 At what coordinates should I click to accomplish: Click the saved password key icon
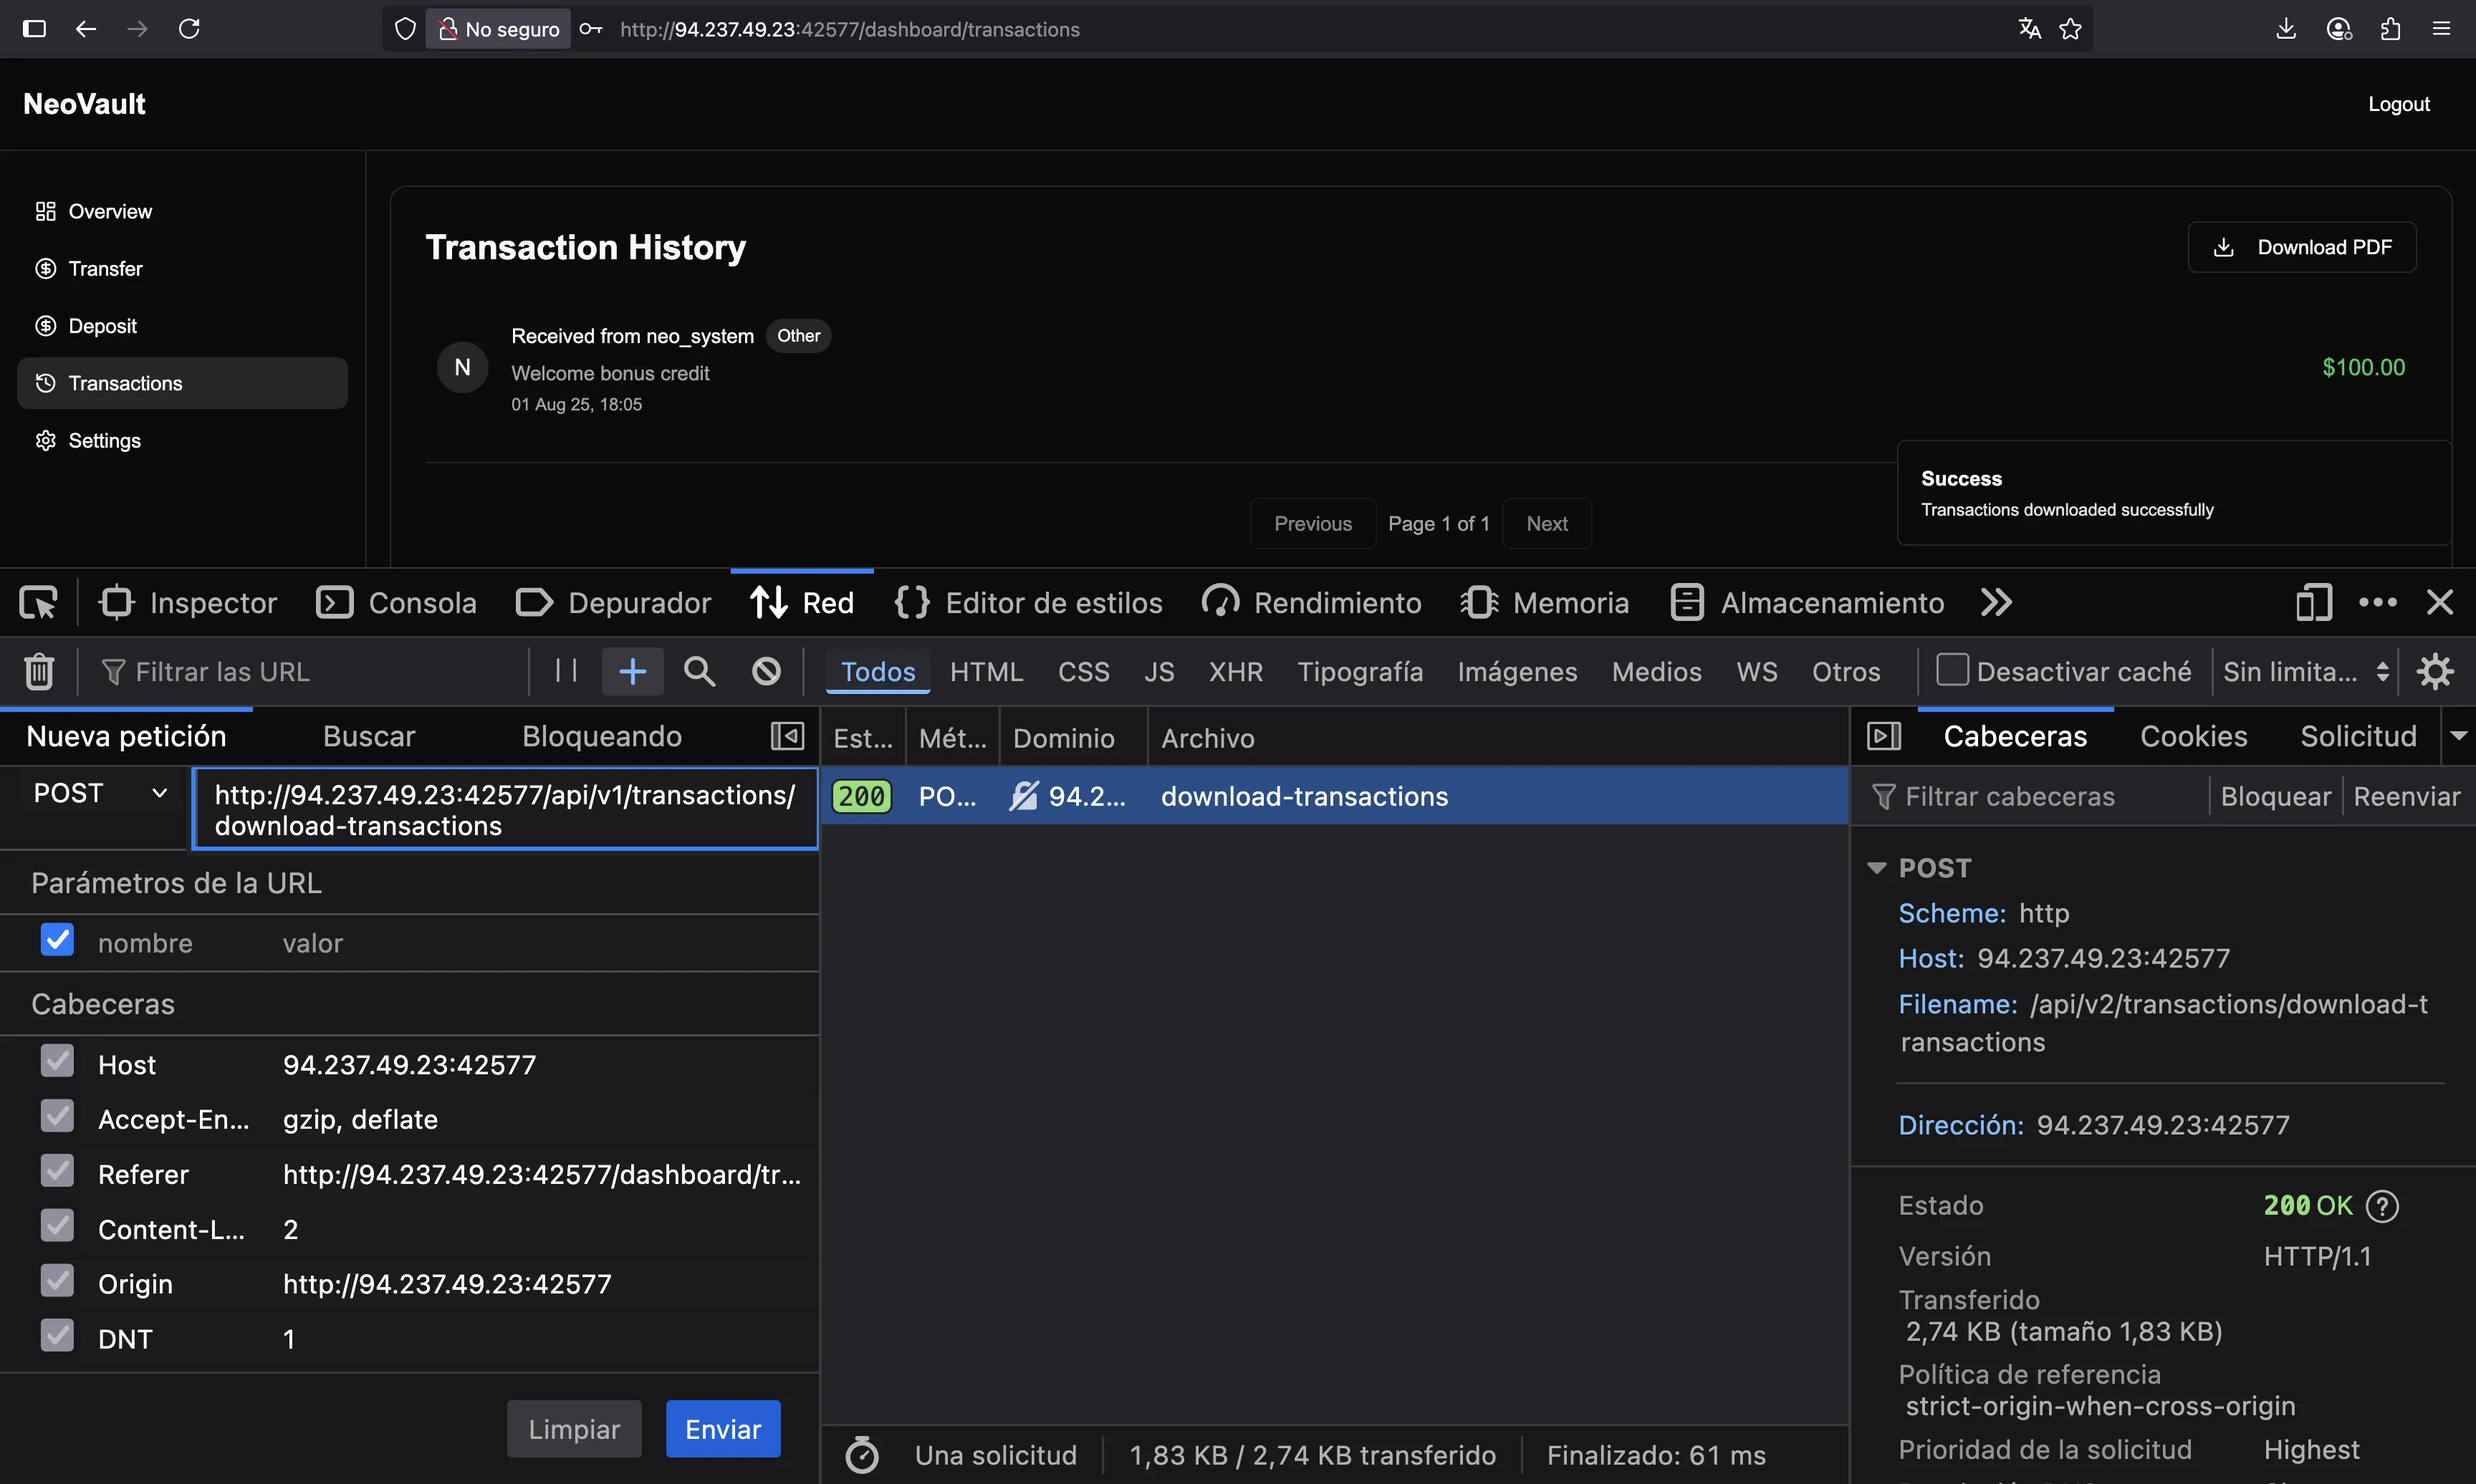[x=591, y=29]
